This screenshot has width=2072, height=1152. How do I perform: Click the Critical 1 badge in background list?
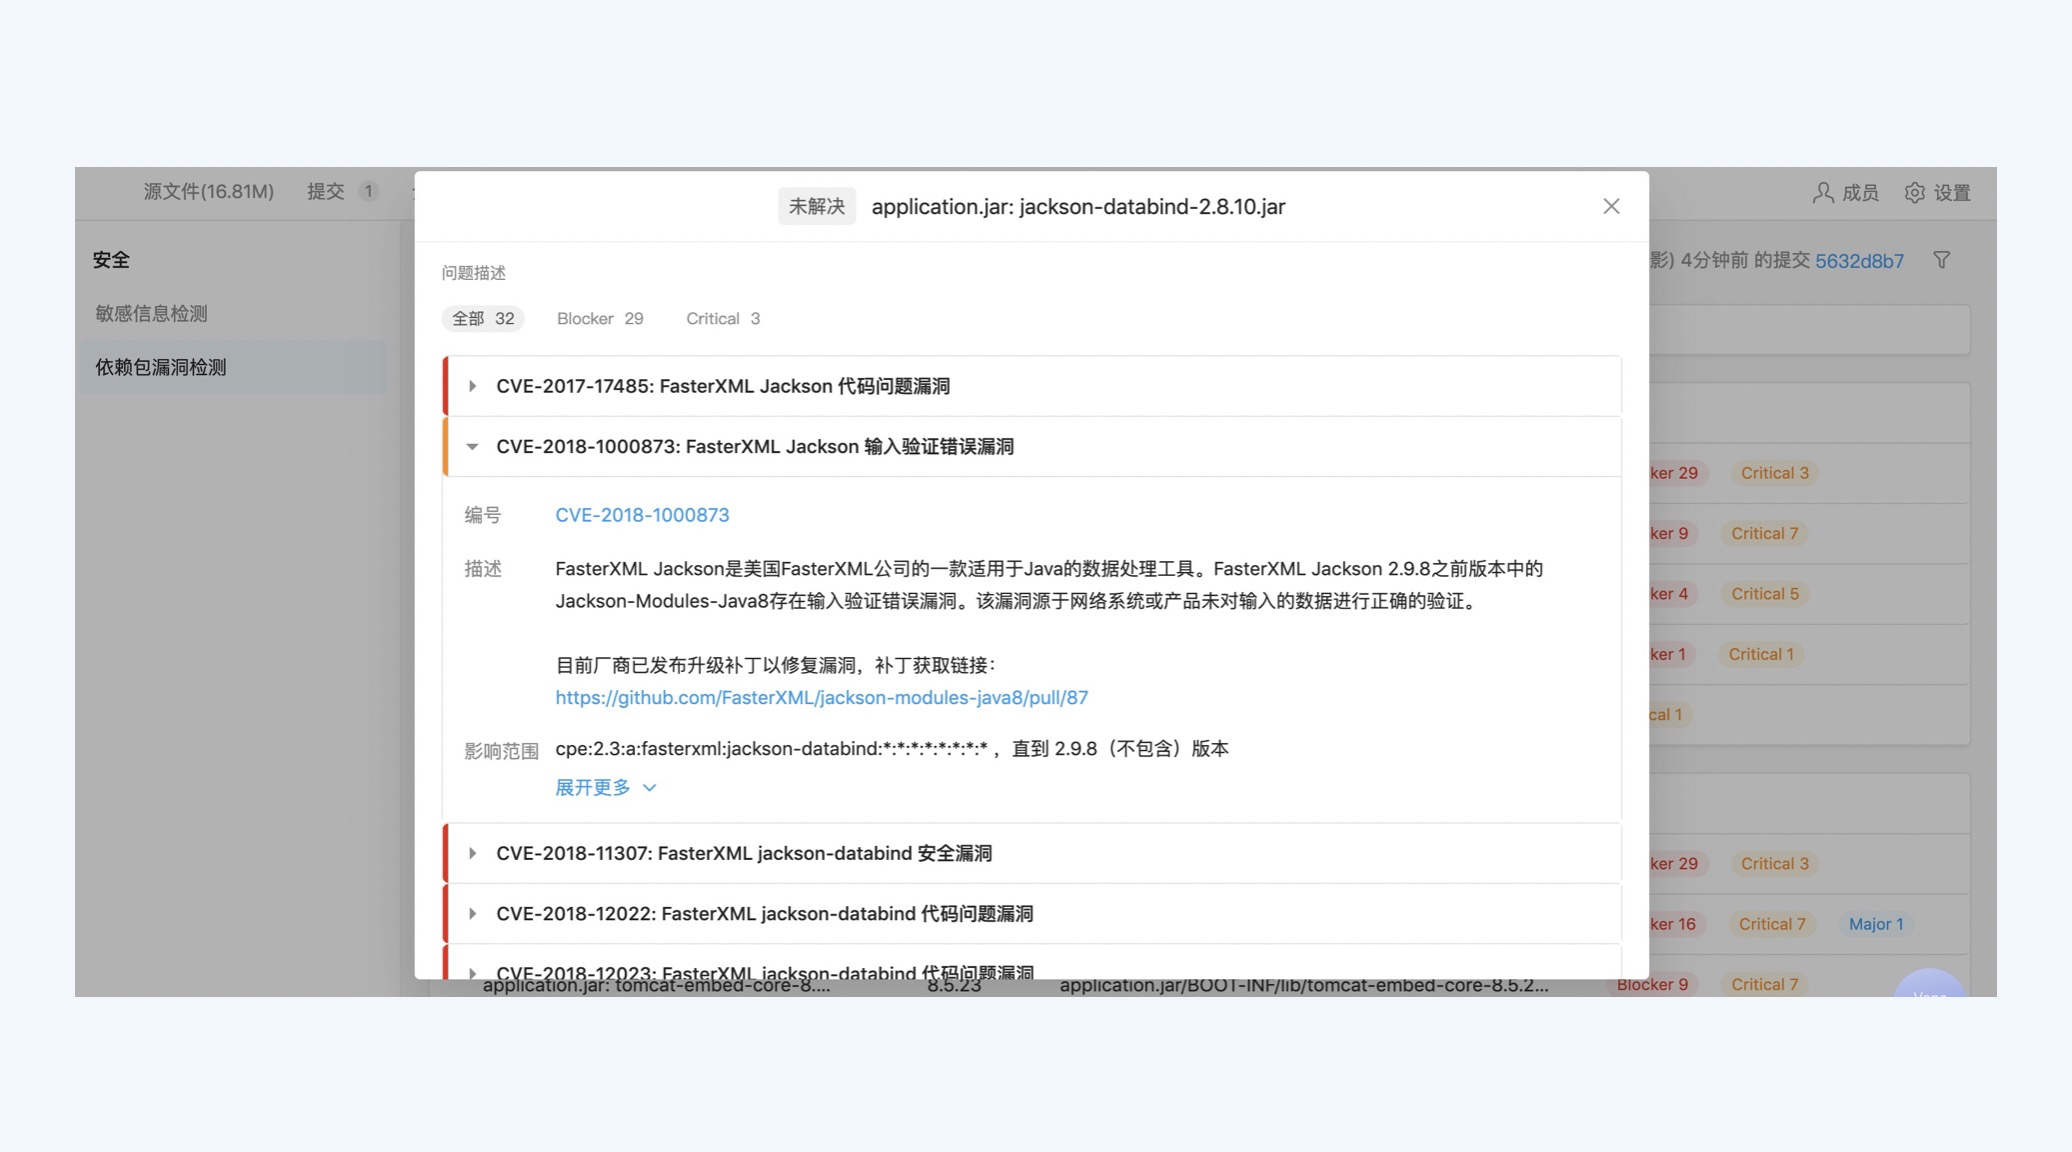(1761, 654)
